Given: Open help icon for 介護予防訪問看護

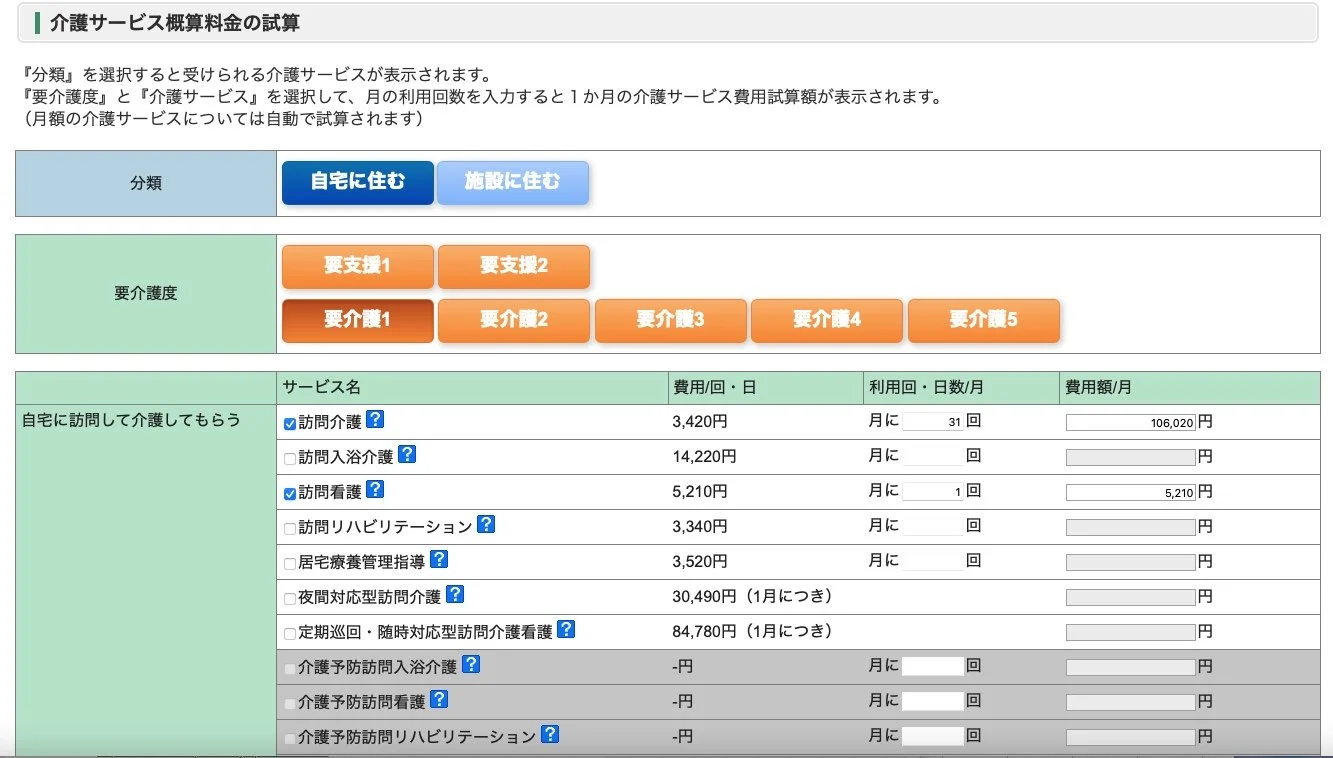Looking at the screenshot, I should [x=438, y=700].
